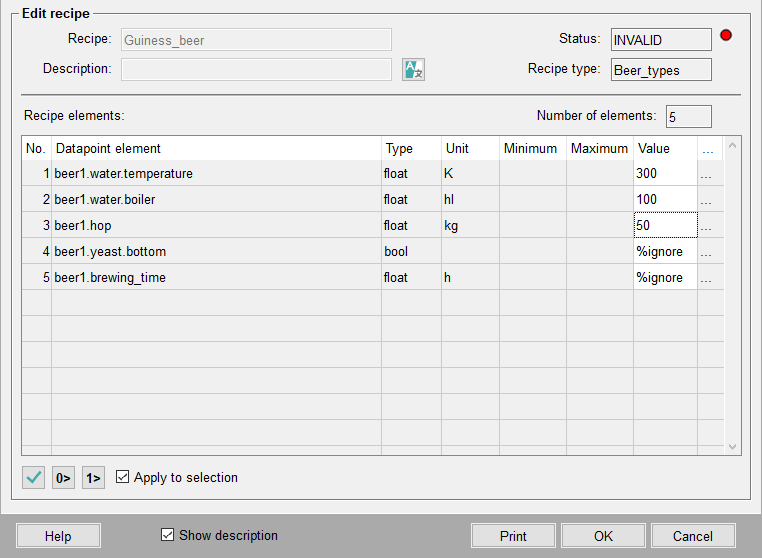Click scrollbar down arrow in elements table
Screen dimensions: 762x558
tap(732, 446)
